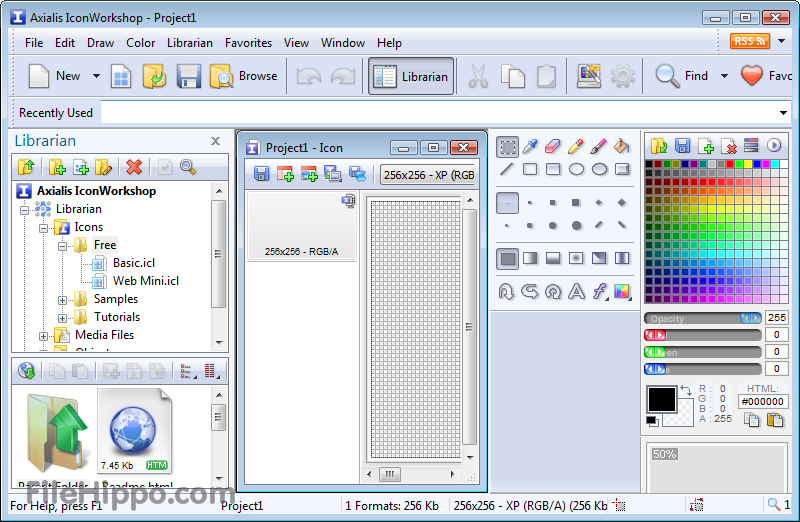Click the Opacity slider bar
The width and height of the screenshot is (800, 522).
[703, 318]
